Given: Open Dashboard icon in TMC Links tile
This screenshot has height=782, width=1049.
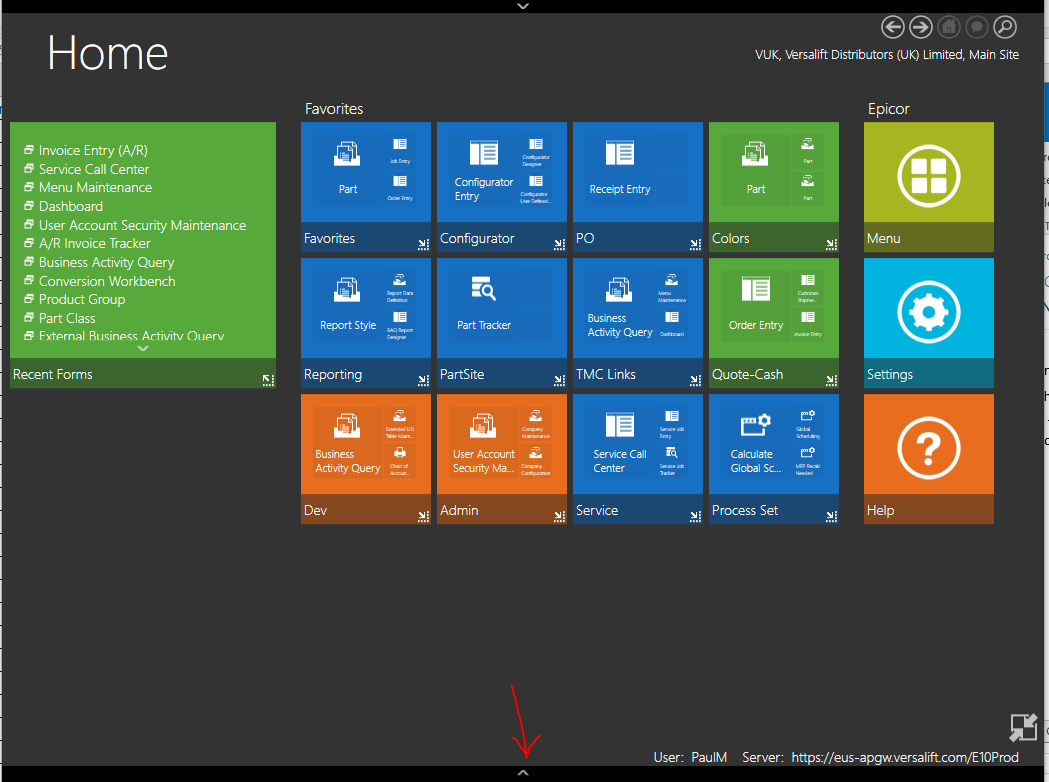Looking at the screenshot, I should coord(672,324).
